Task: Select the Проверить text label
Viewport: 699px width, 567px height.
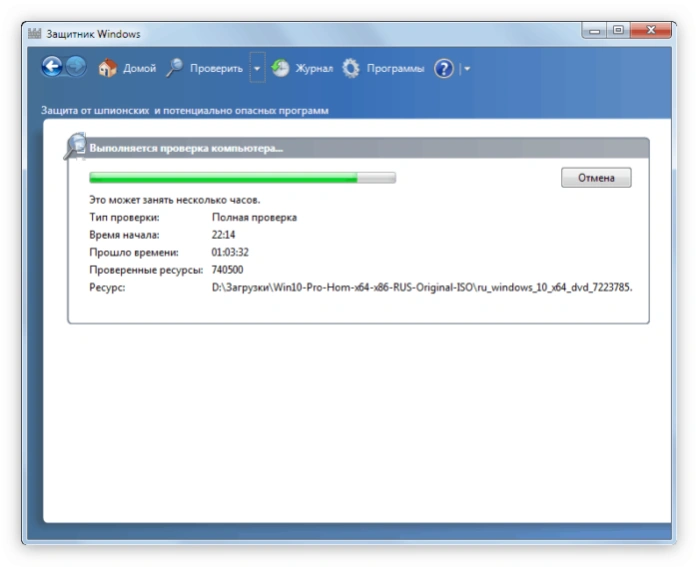Action: click(216, 68)
